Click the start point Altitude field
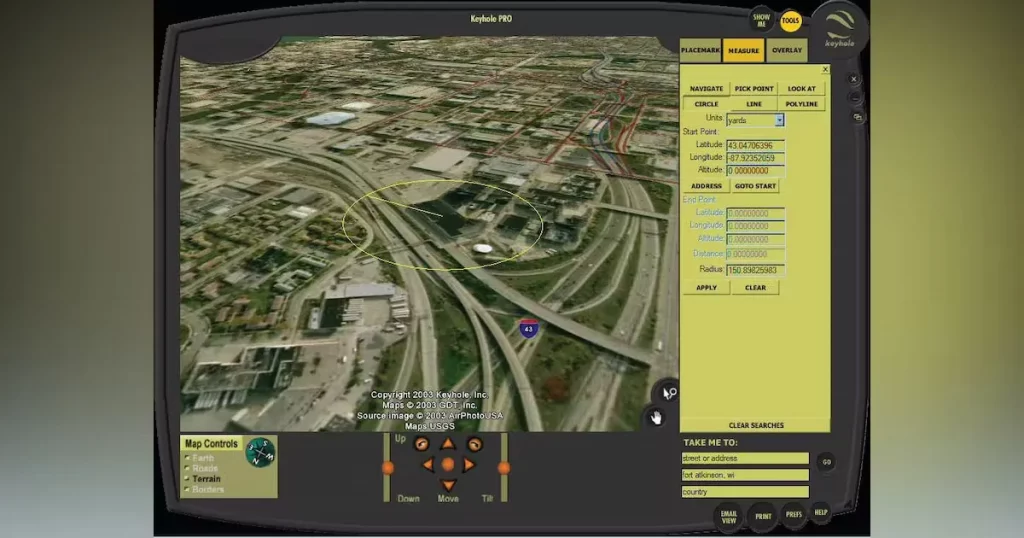 pos(756,170)
